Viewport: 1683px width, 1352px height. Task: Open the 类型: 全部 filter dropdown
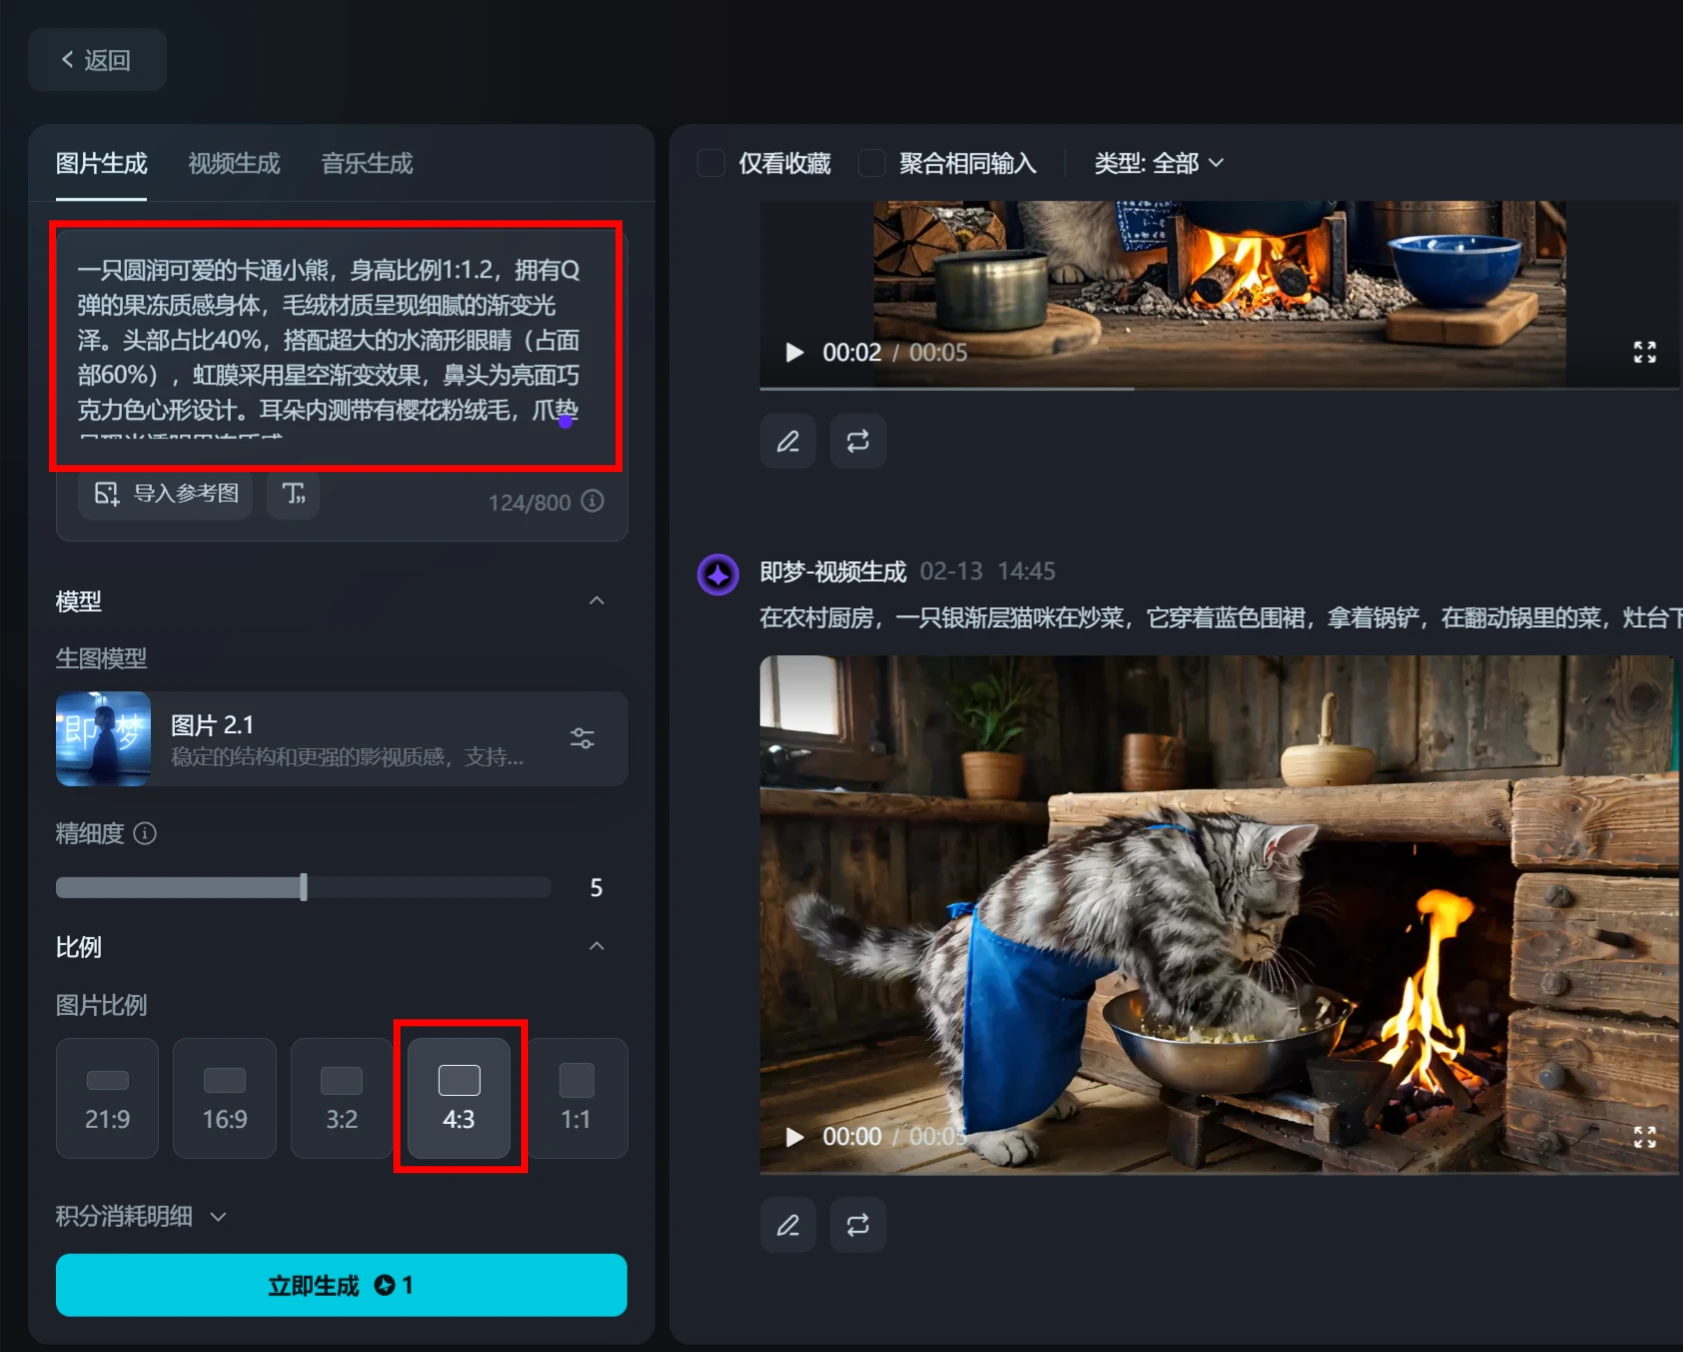click(1158, 163)
